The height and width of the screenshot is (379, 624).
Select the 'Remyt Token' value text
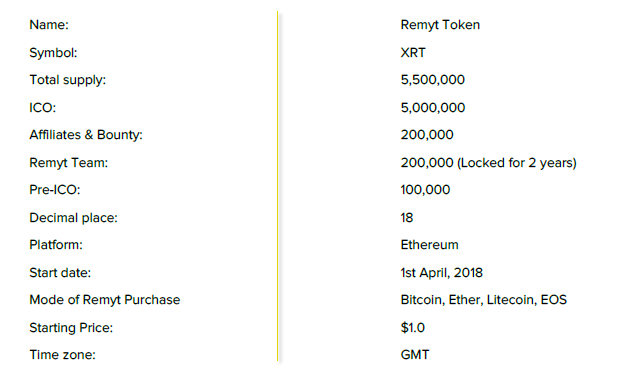point(440,25)
